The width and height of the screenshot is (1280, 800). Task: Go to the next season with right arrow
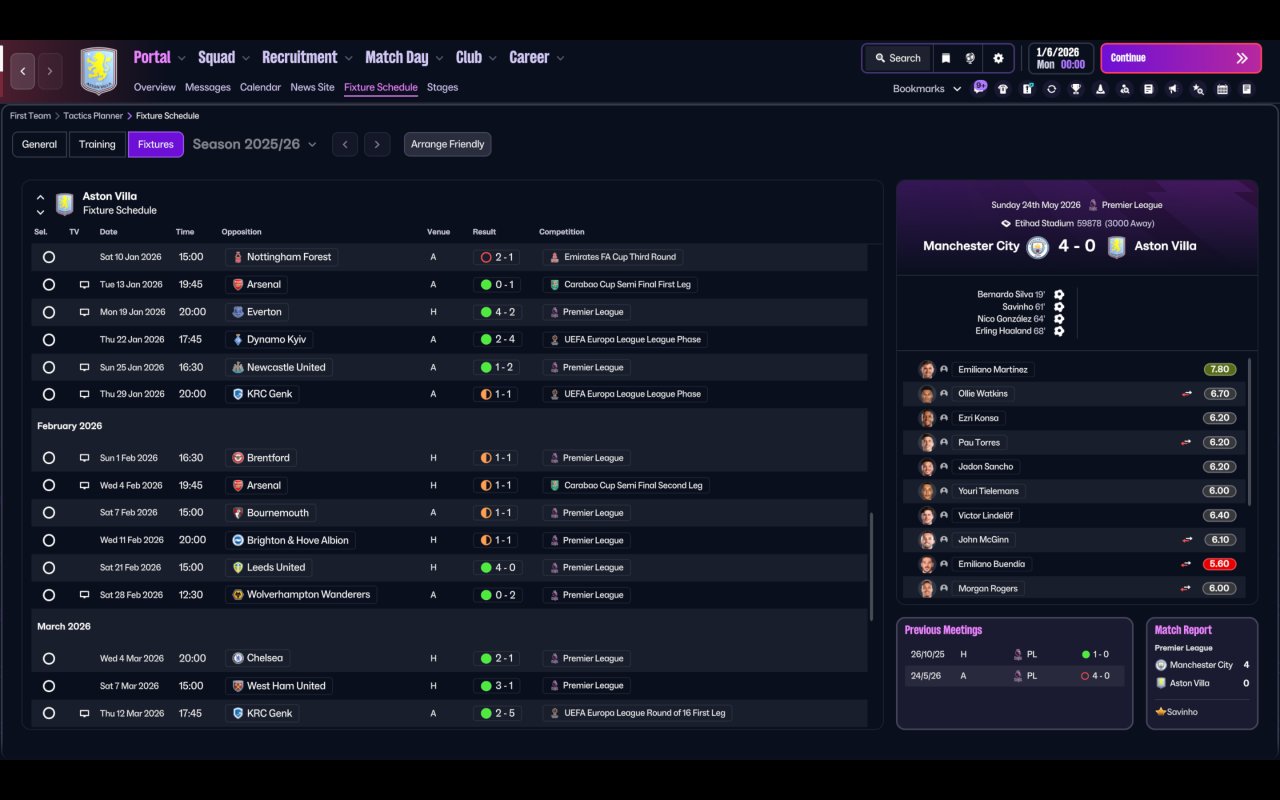(x=377, y=144)
